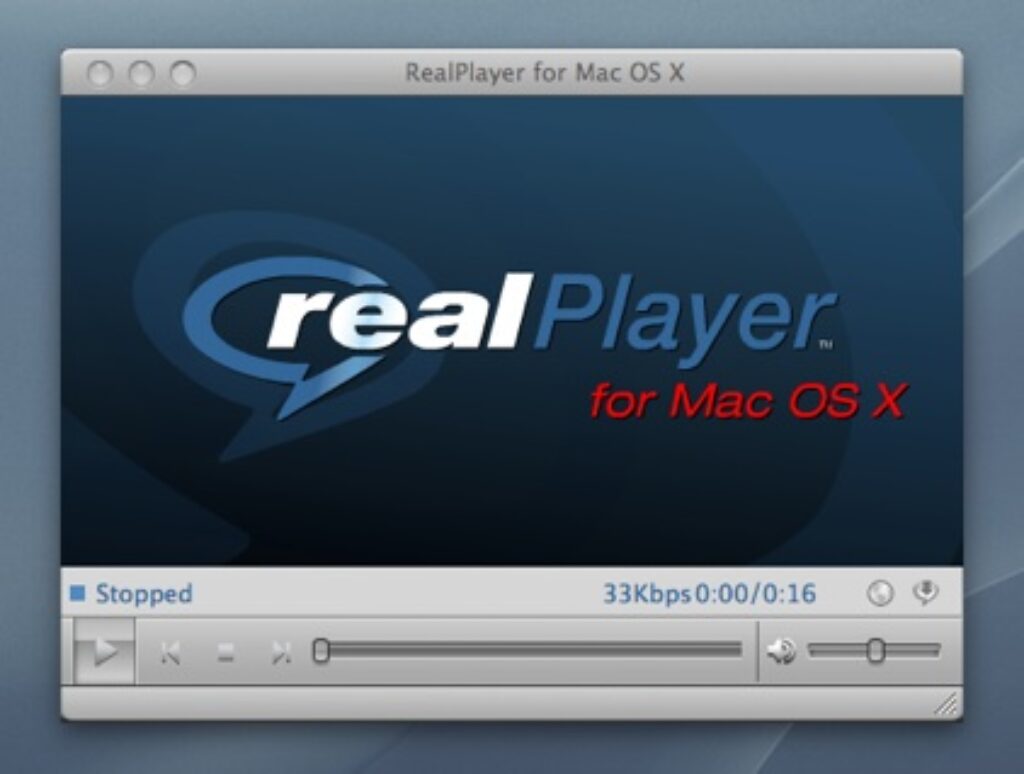Click the window resize grip corner
Viewport: 1024px width, 774px height.
948,705
